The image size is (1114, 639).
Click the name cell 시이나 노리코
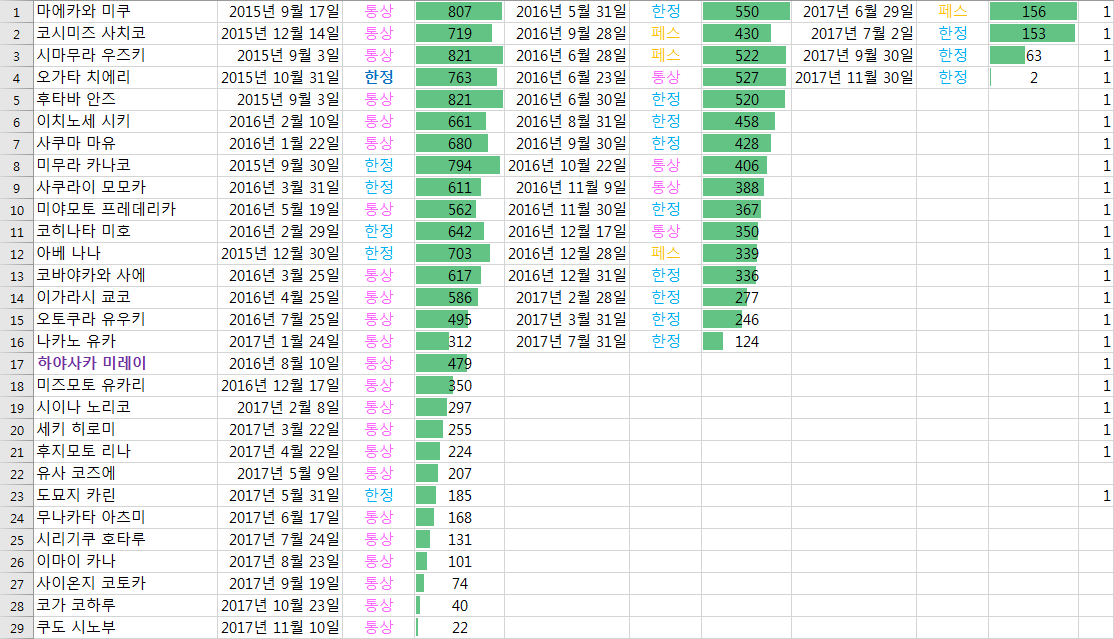[x=125, y=408]
